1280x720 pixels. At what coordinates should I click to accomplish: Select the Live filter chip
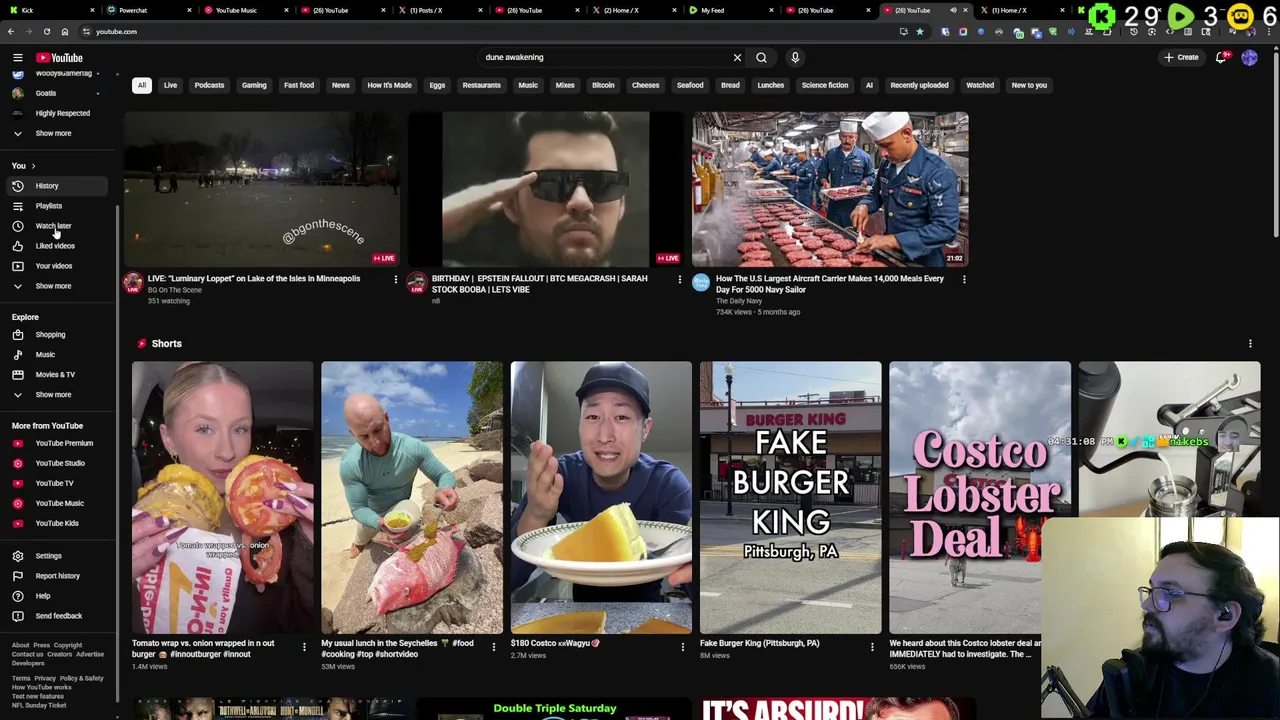coord(170,85)
